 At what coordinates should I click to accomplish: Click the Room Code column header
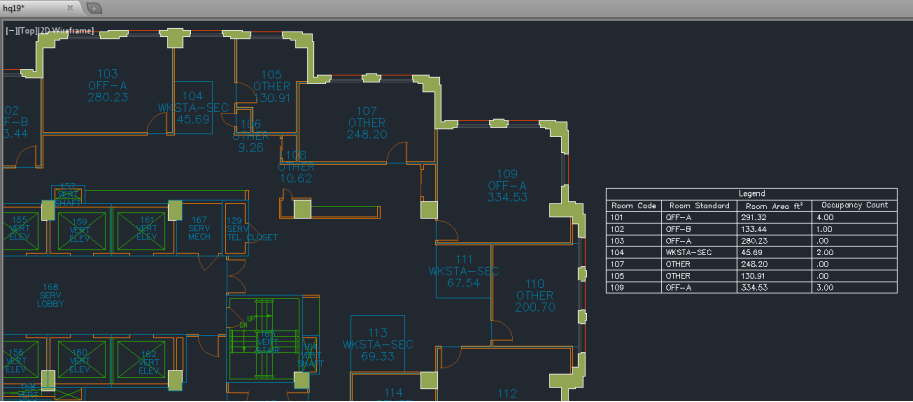pyautogui.click(x=634, y=205)
